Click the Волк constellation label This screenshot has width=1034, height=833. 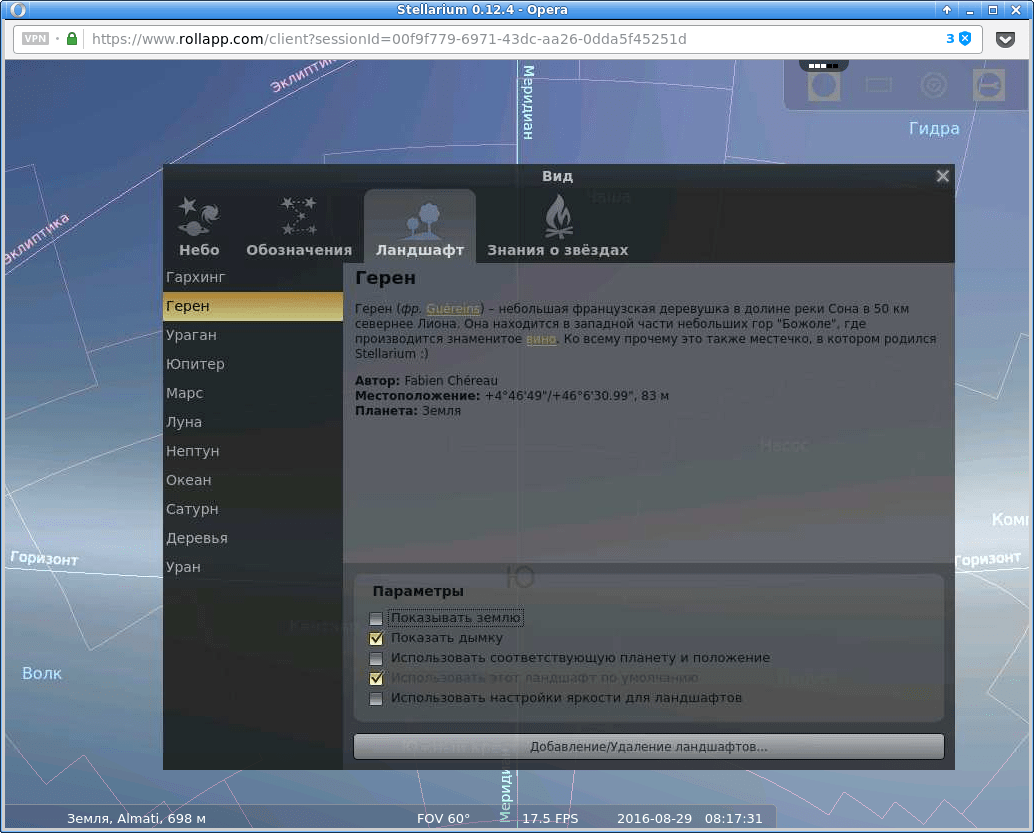pos(42,673)
